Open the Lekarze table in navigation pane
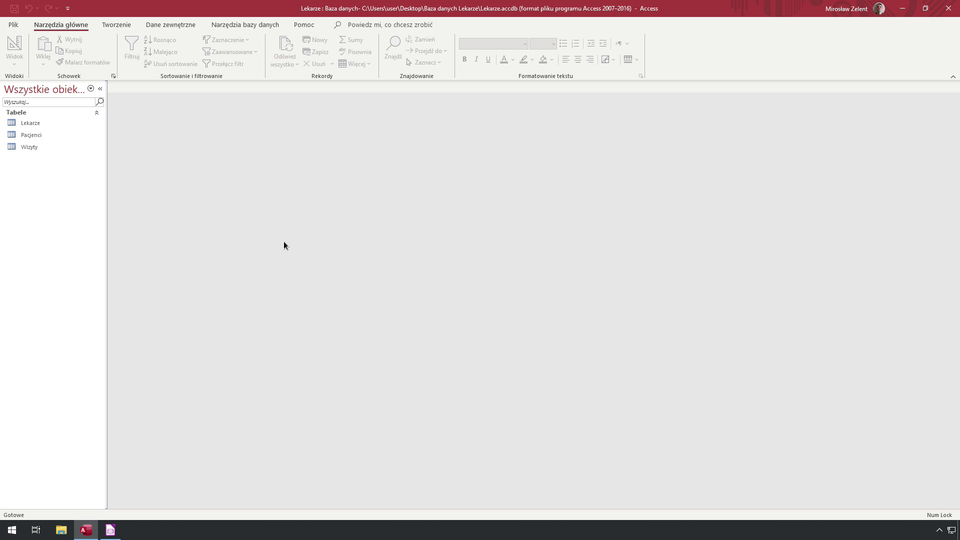Image resolution: width=960 pixels, height=540 pixels. [30, 123]
